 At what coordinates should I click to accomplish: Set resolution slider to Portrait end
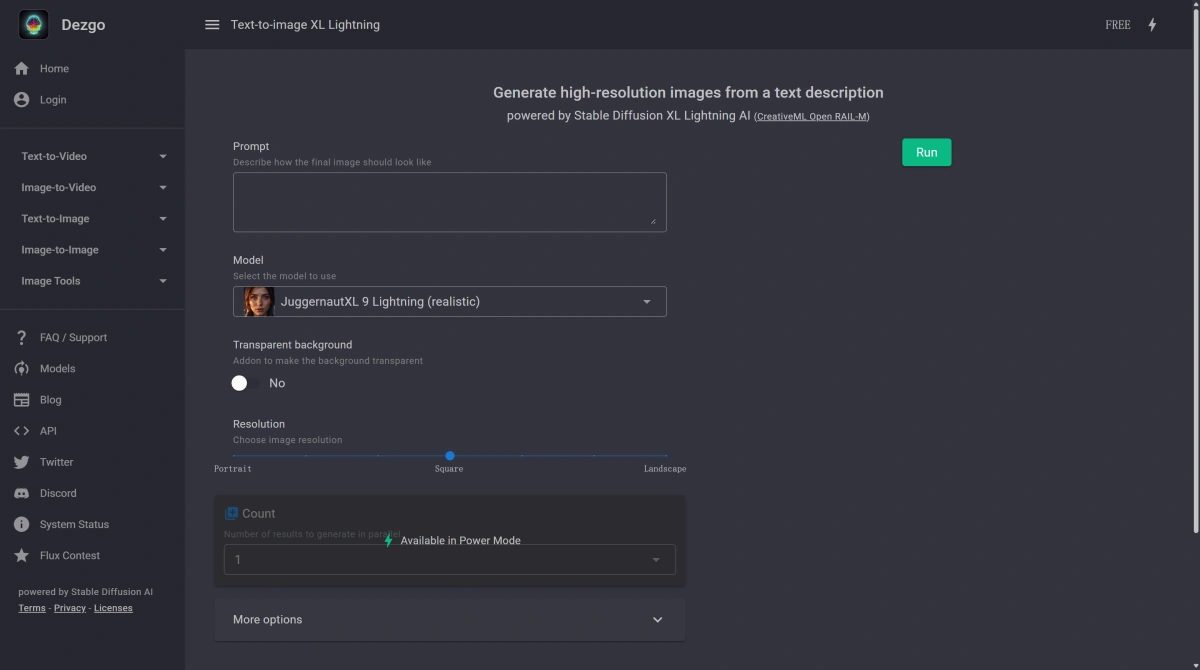pyautogui.click(x=234, y=456)
